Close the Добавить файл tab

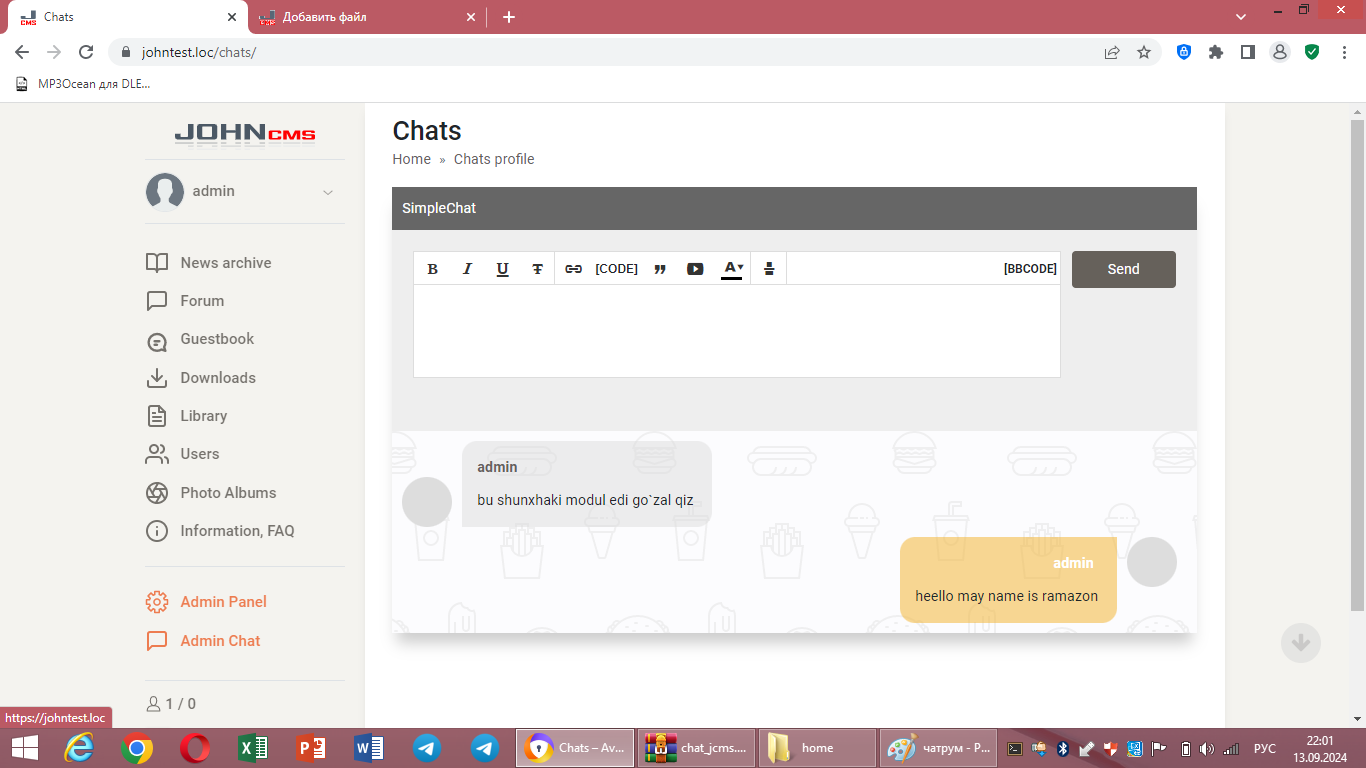[x=472, y=17]
